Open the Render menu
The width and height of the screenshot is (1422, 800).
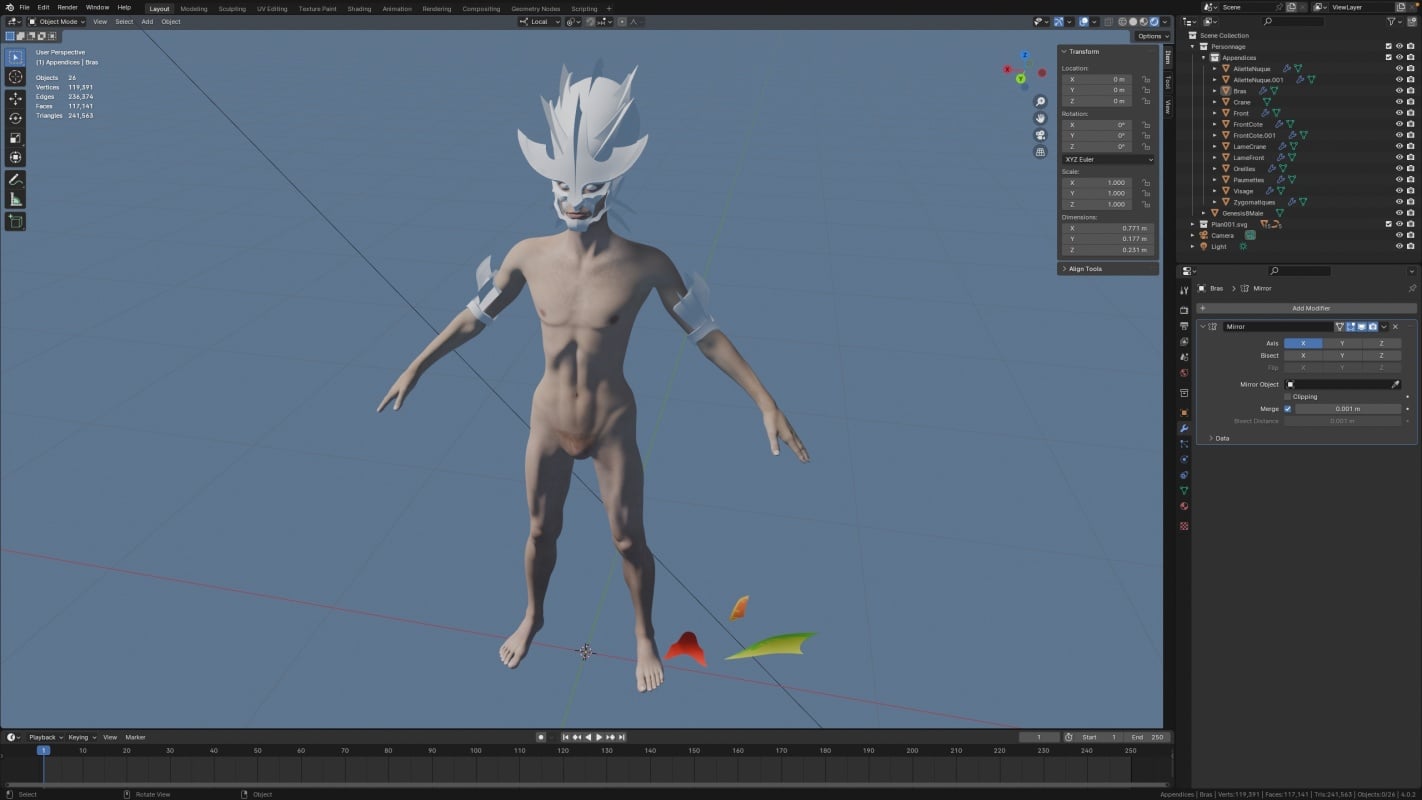pos(67,7)
